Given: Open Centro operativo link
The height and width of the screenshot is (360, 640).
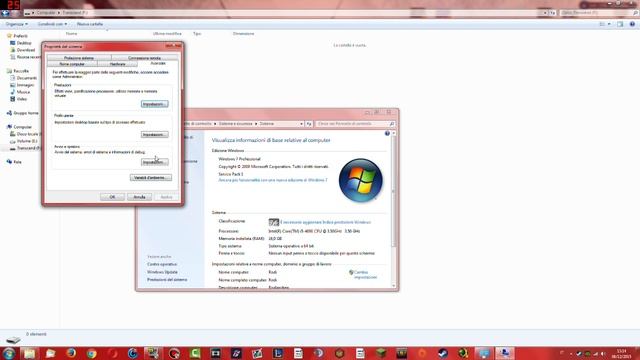Looking at the screenshot, I should click(x=162, y=264).
